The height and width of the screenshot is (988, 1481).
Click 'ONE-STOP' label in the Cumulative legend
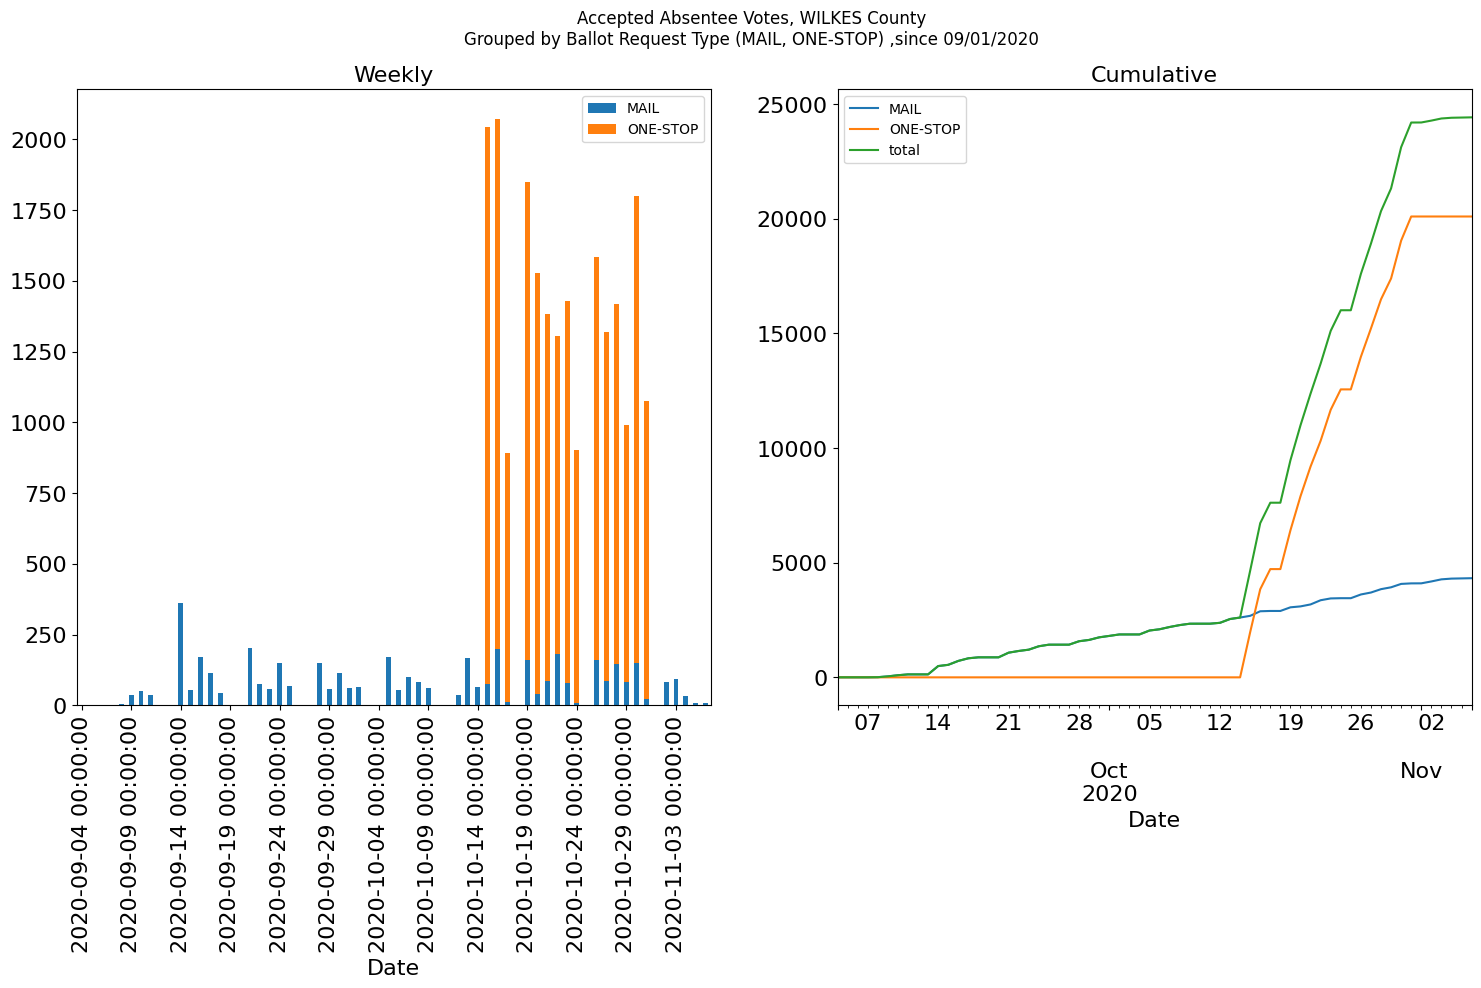click(925, 130)
